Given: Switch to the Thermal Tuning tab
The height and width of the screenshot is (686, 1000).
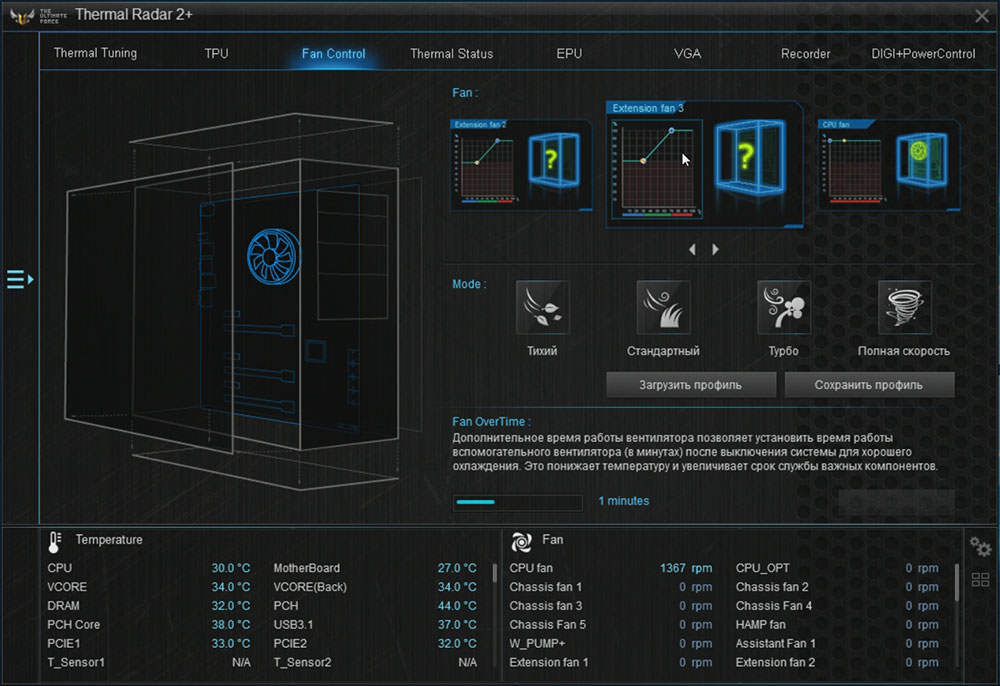Looking at the screenshot, I should pyautogui.click(x=96, y=53).
